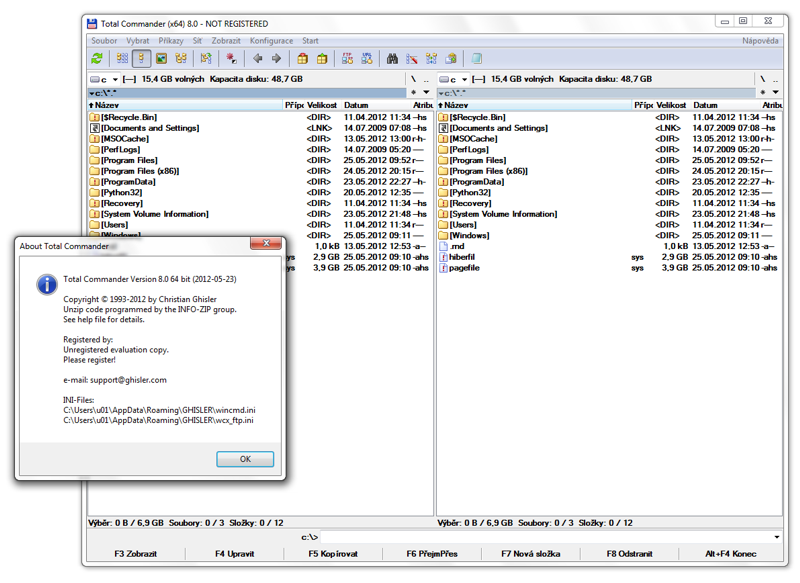Click the red star toolbar icon
The width and height of the screenshot is (800, 583).
pyautogui.click(x=231, y=59)
